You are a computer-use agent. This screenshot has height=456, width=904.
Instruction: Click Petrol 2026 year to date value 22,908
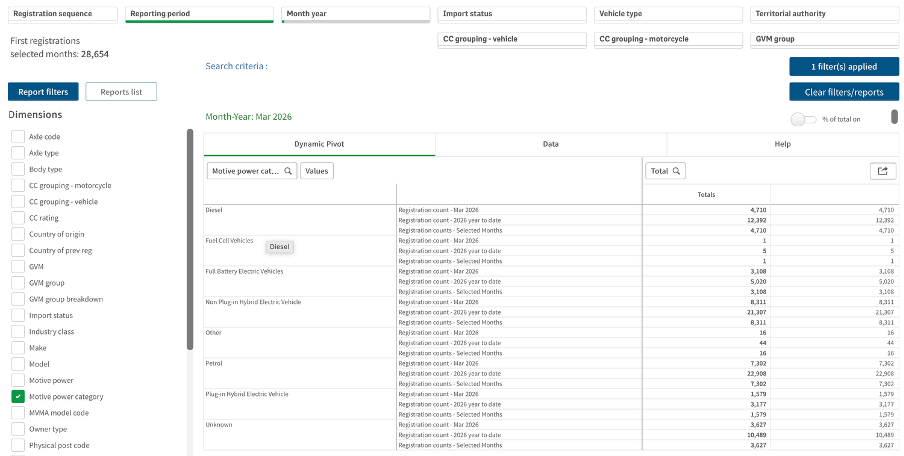pos(758,373)
